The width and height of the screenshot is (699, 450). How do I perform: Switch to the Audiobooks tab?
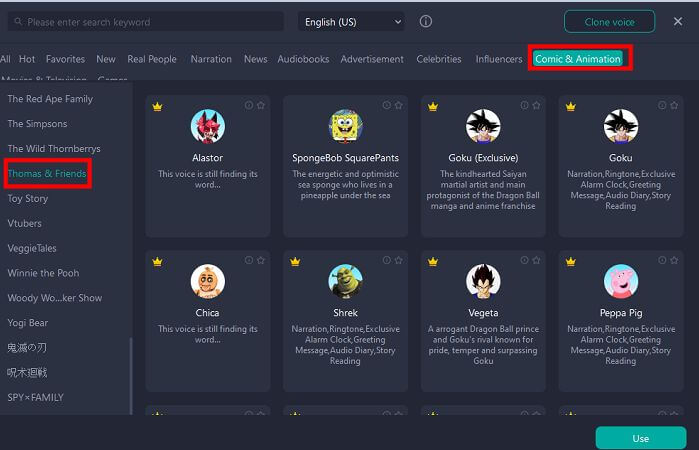tap(303, 59)
